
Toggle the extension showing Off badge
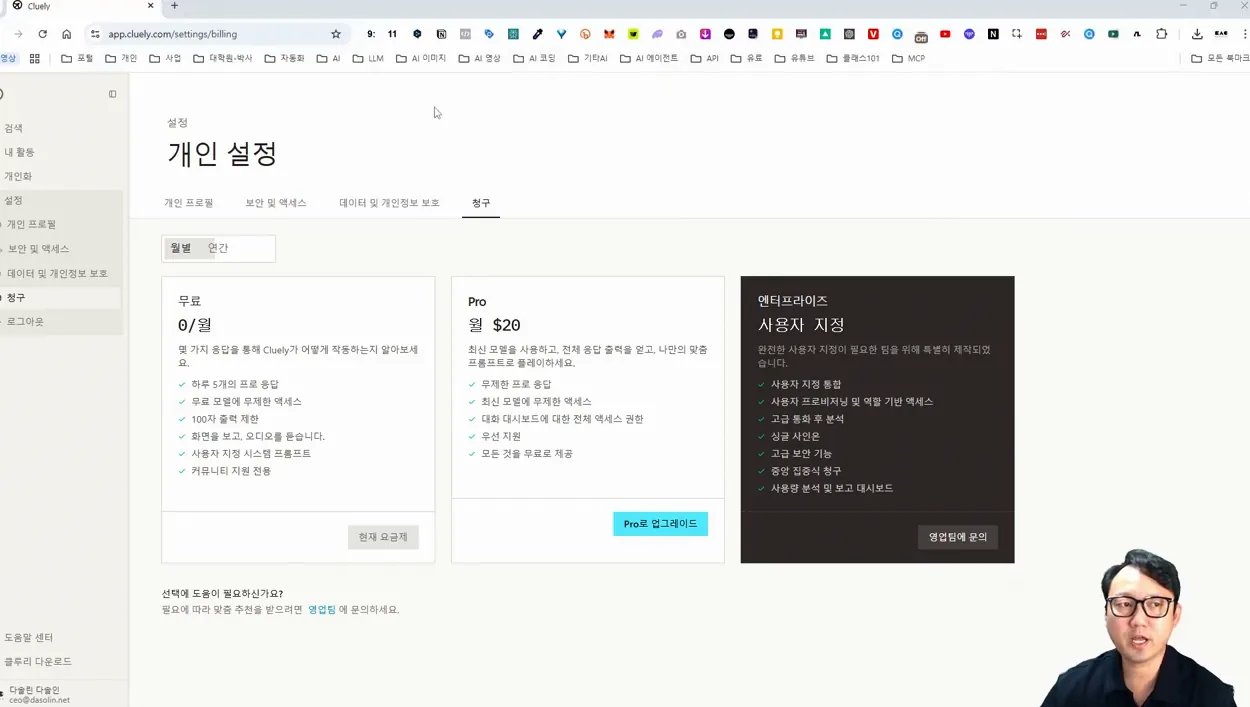(921, 35)
